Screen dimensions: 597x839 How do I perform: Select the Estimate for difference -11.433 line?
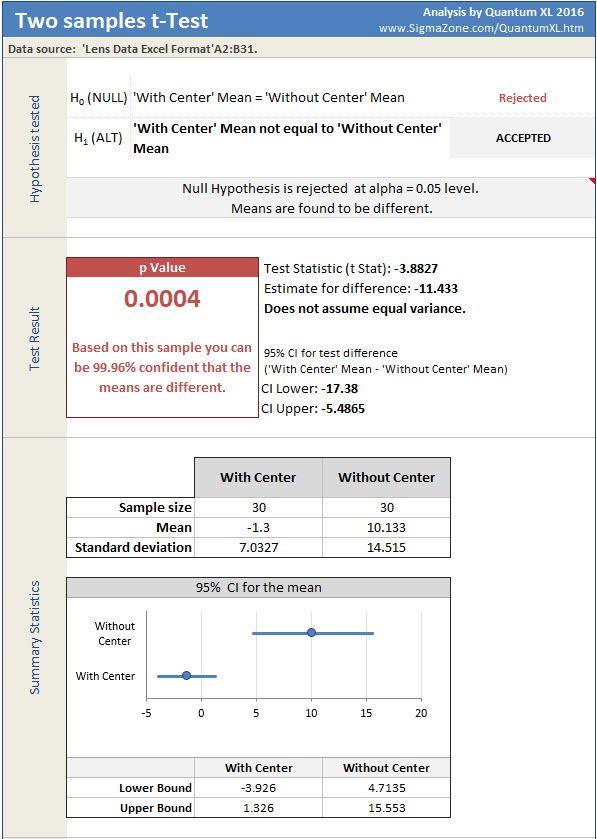point(361,288)
